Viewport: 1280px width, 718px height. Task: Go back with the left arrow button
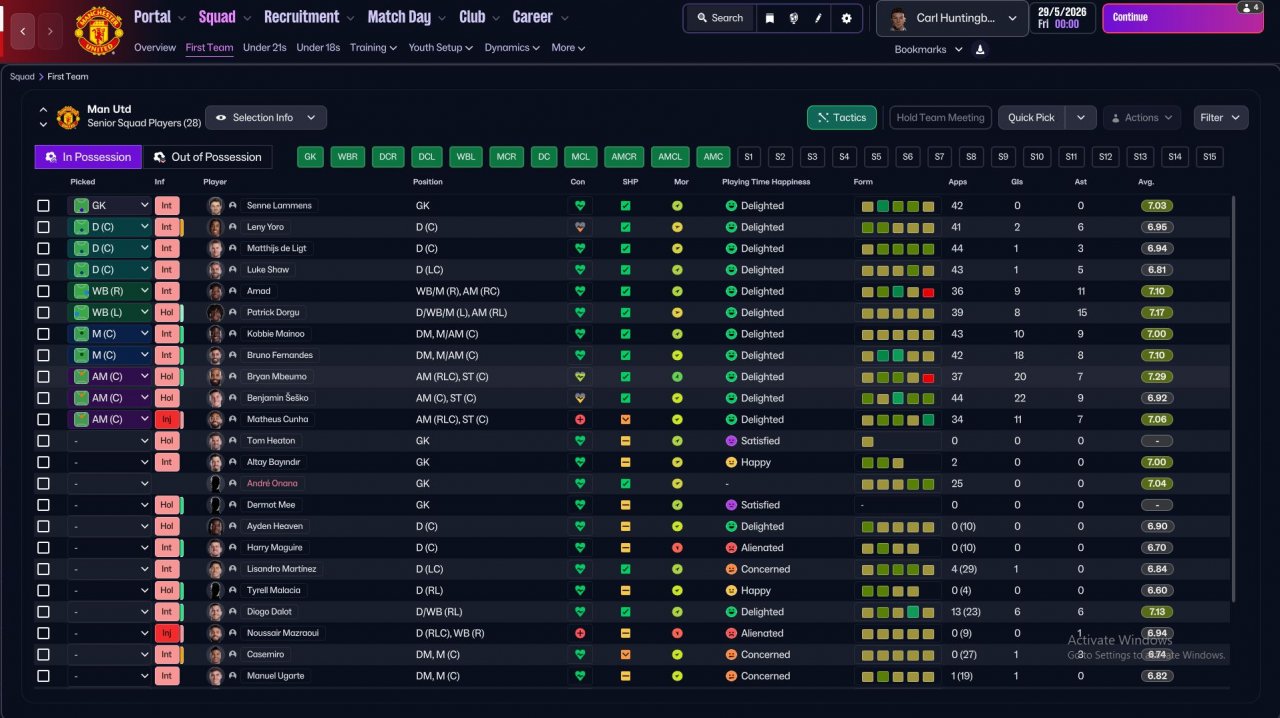(23, 32)
